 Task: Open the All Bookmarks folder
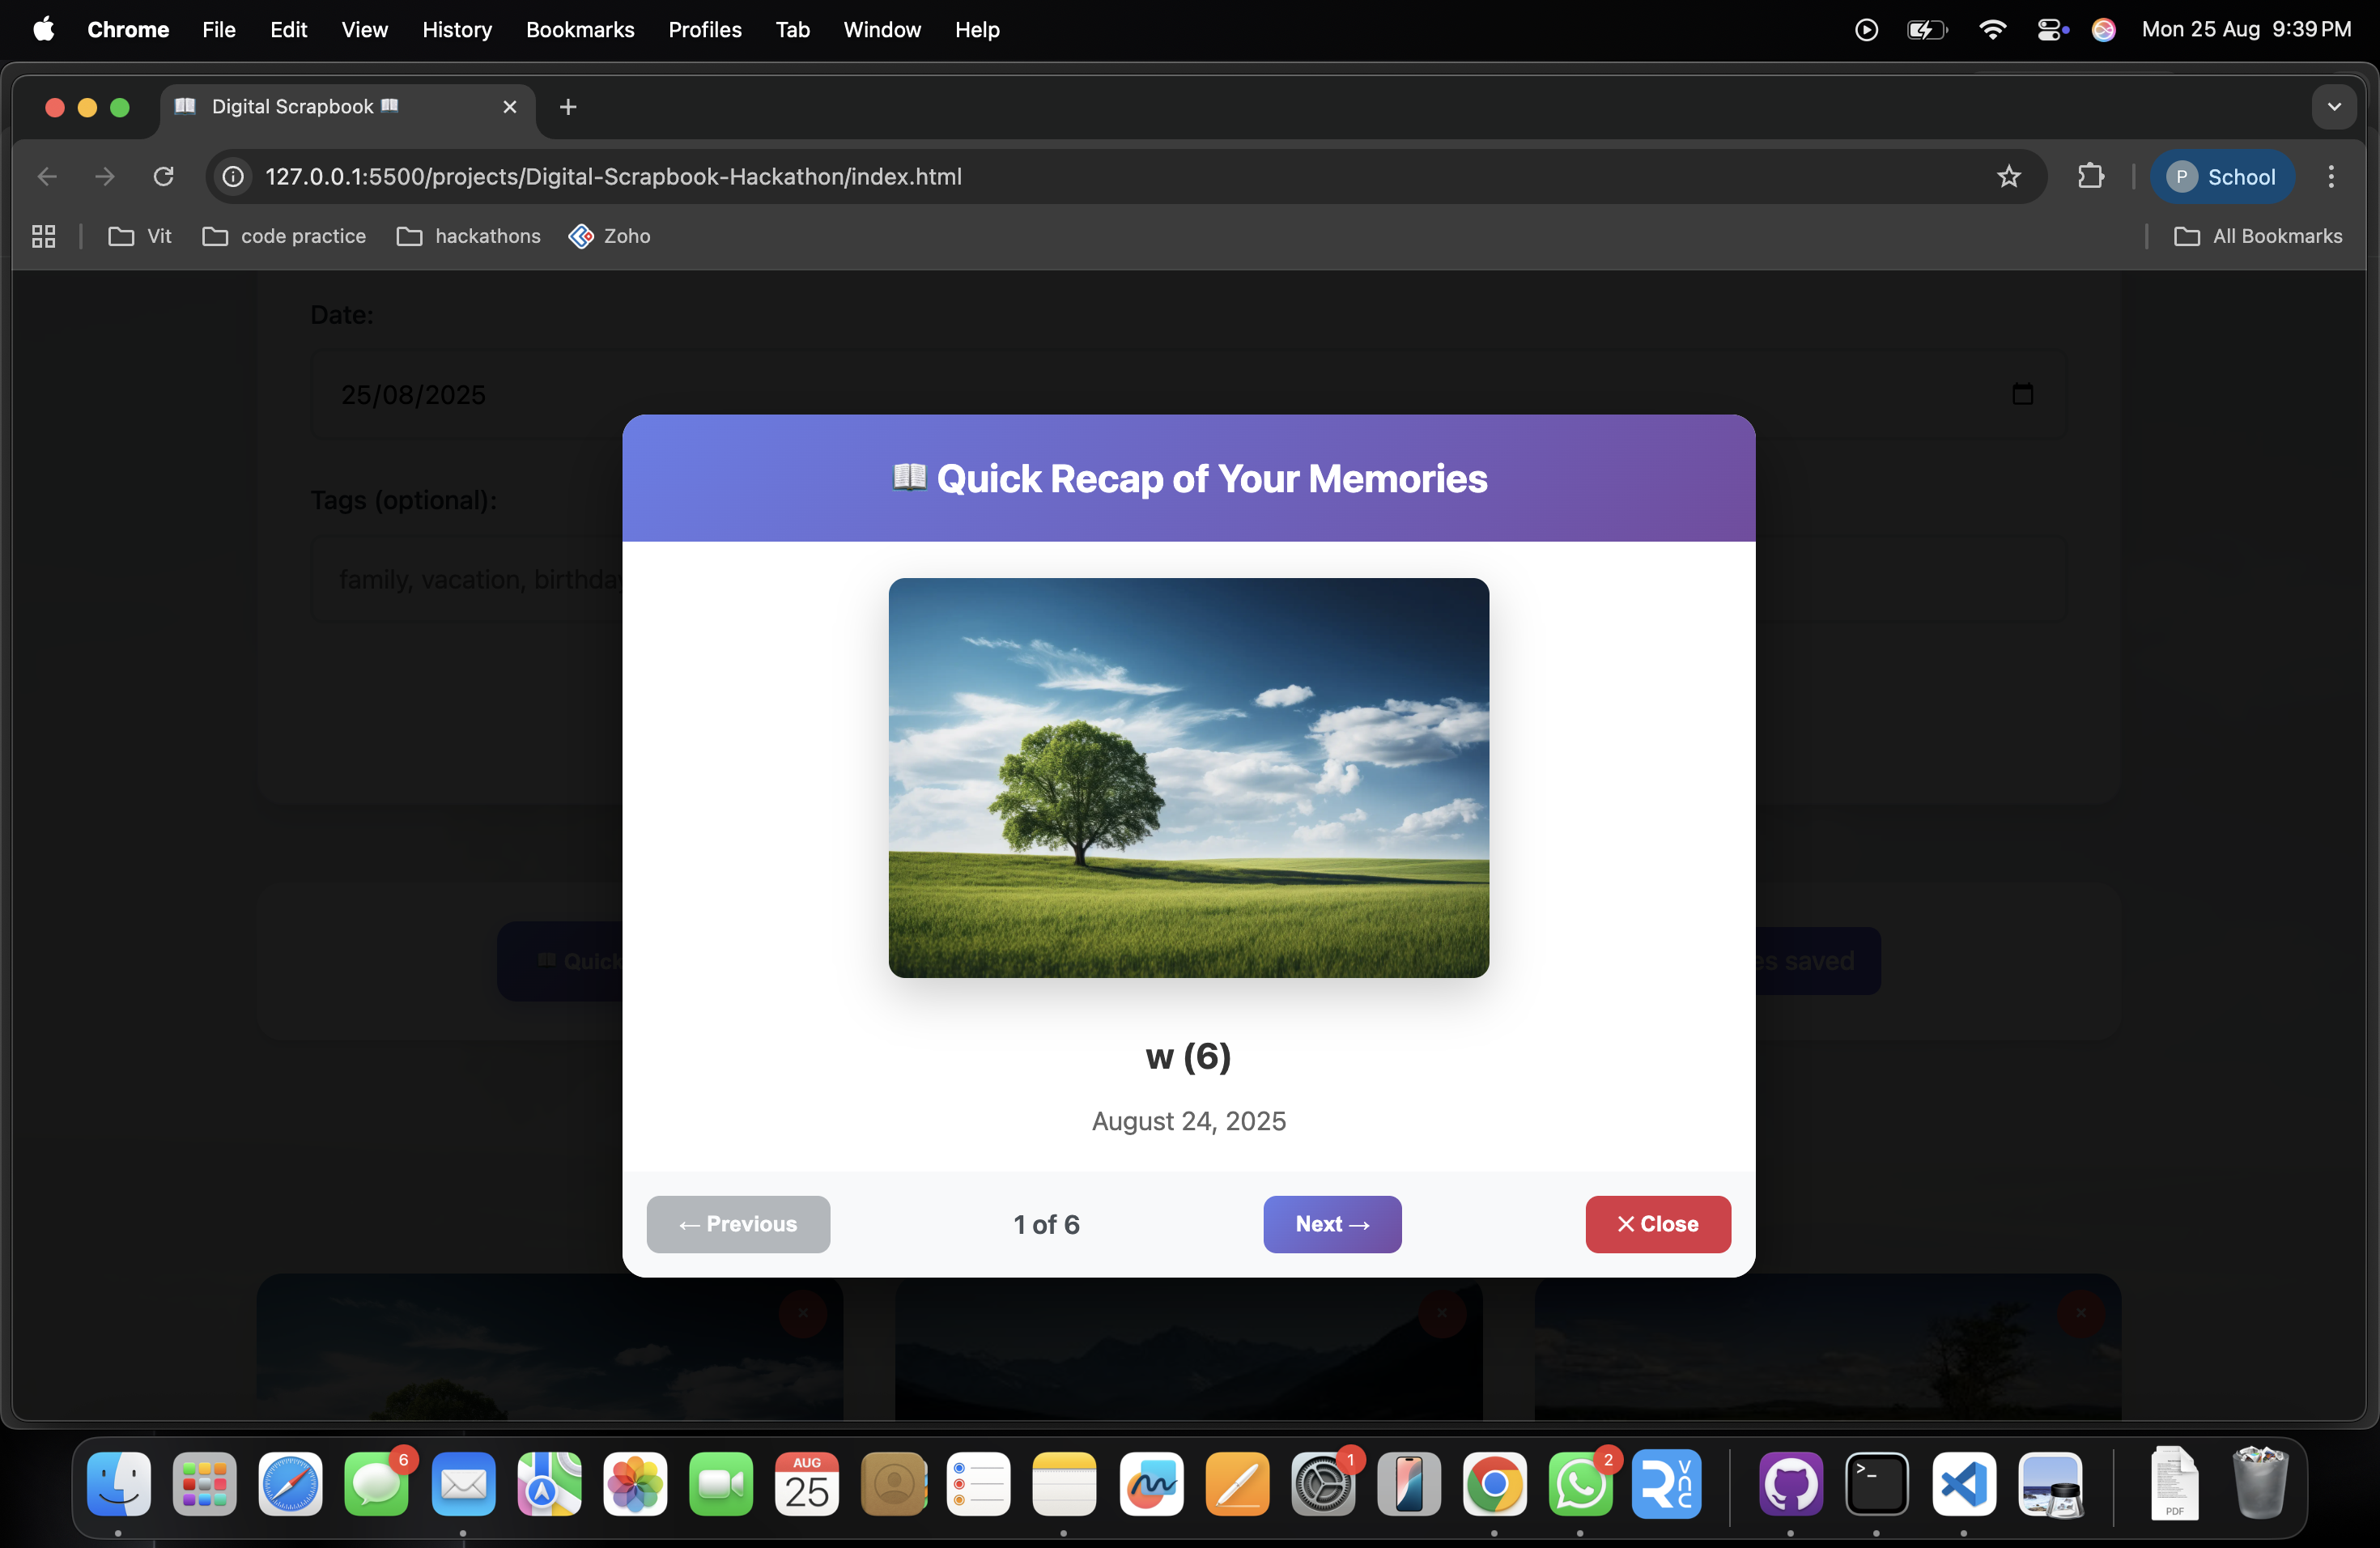tap(2258, 236)
